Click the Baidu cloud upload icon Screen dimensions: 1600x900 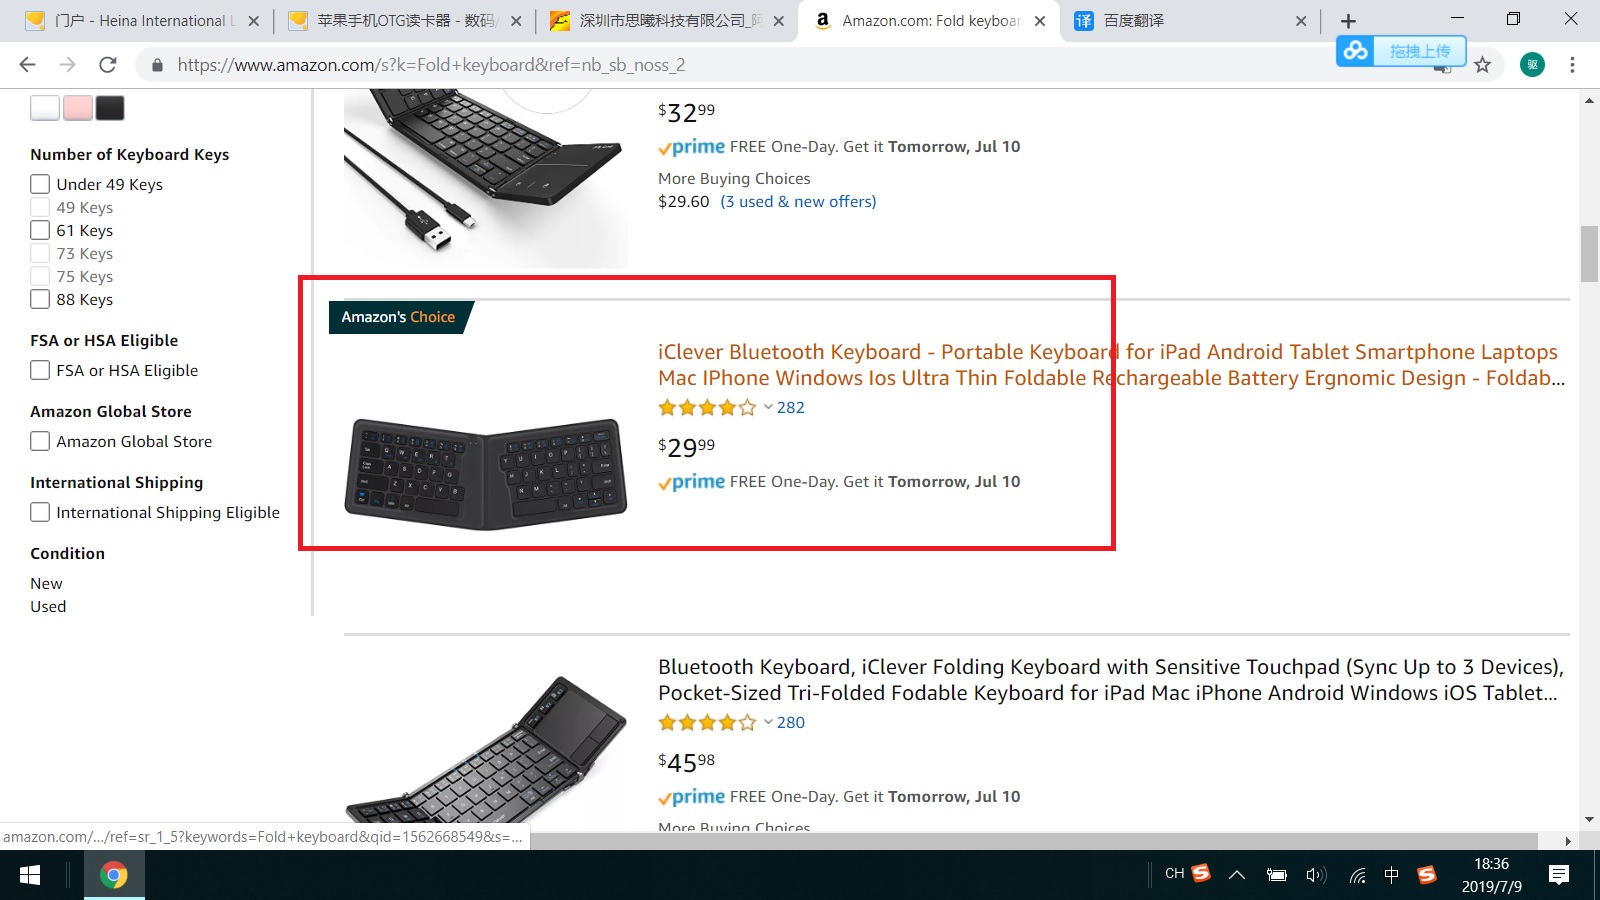click(x=1356, y=50)
